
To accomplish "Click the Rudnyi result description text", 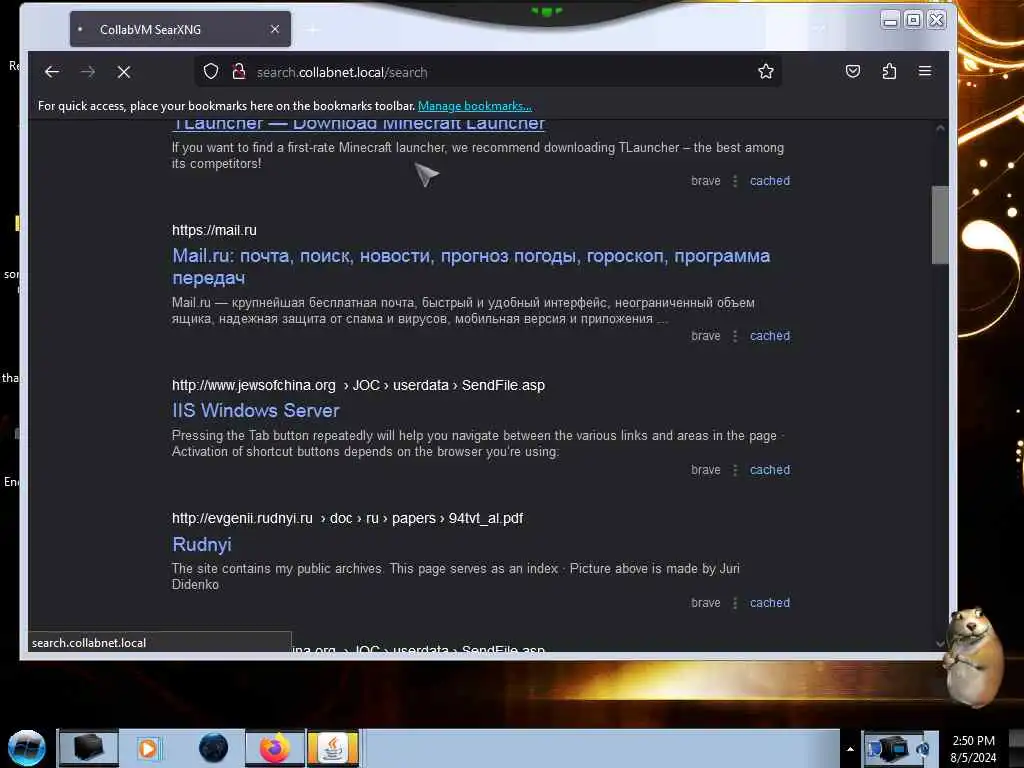I will tap(455, 577).
